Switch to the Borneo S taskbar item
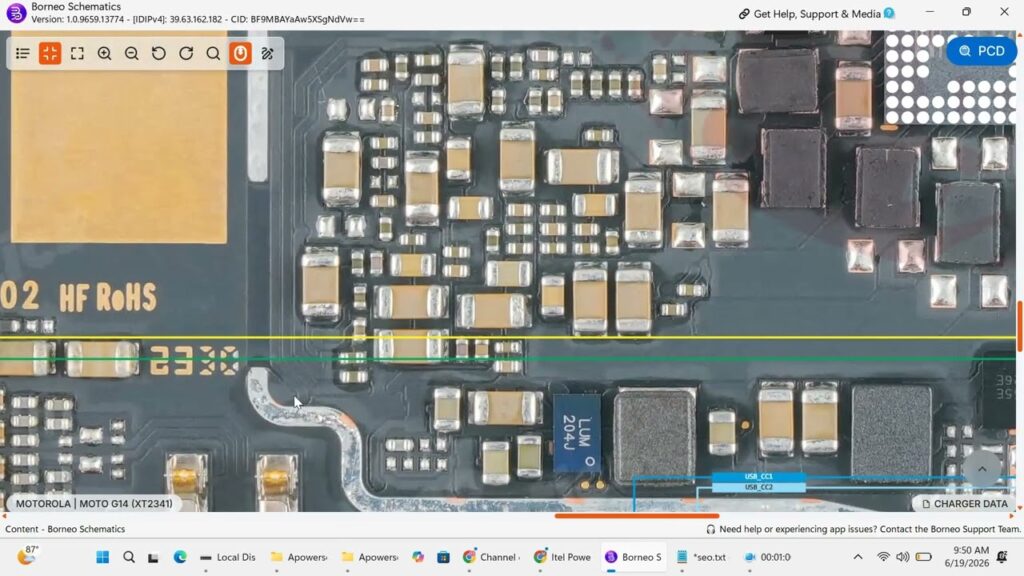This screenshot has width=1024, height=576. (x=633, y=557)
